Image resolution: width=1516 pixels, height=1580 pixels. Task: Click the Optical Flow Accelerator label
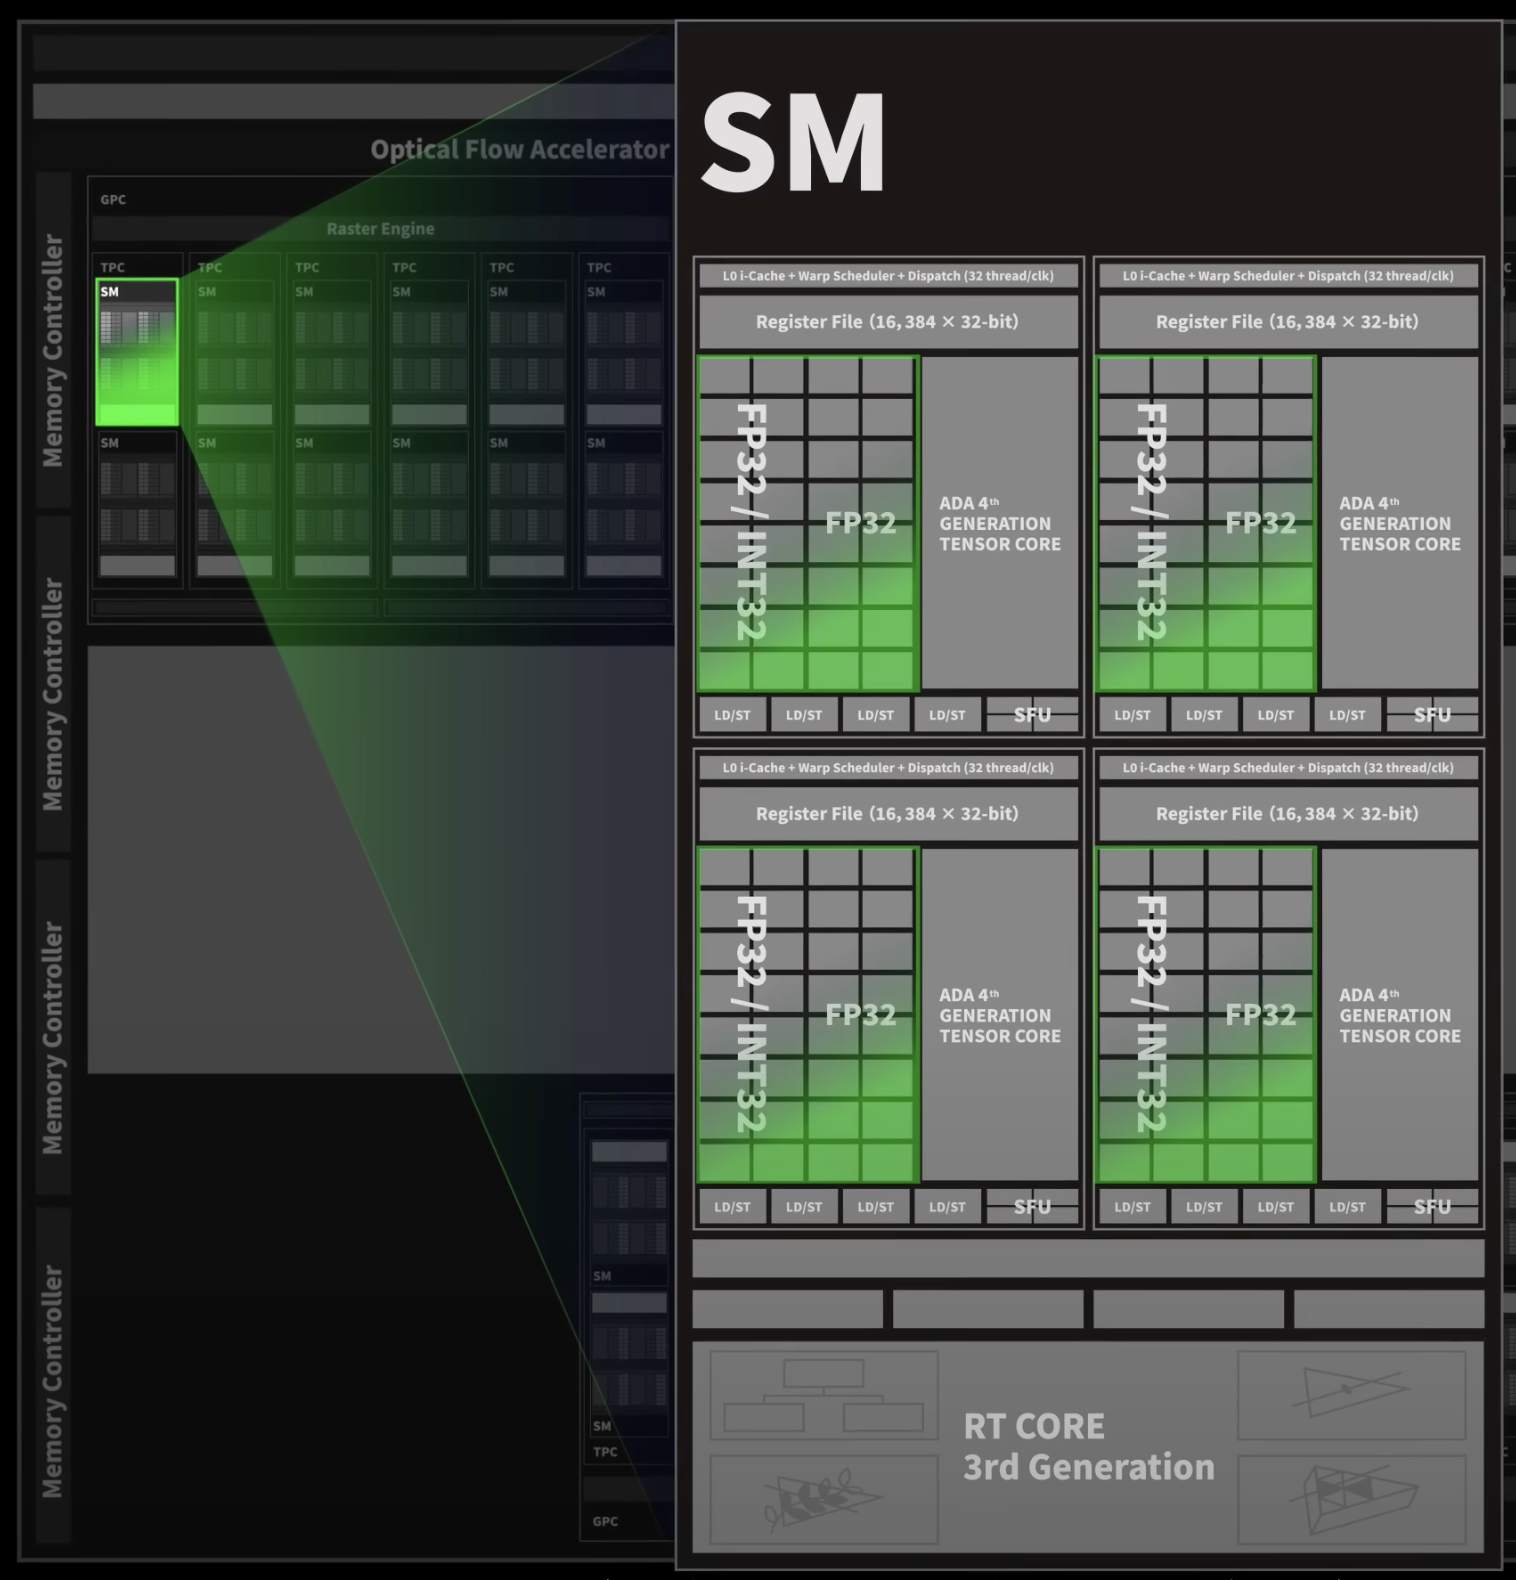tap(519, 150)
